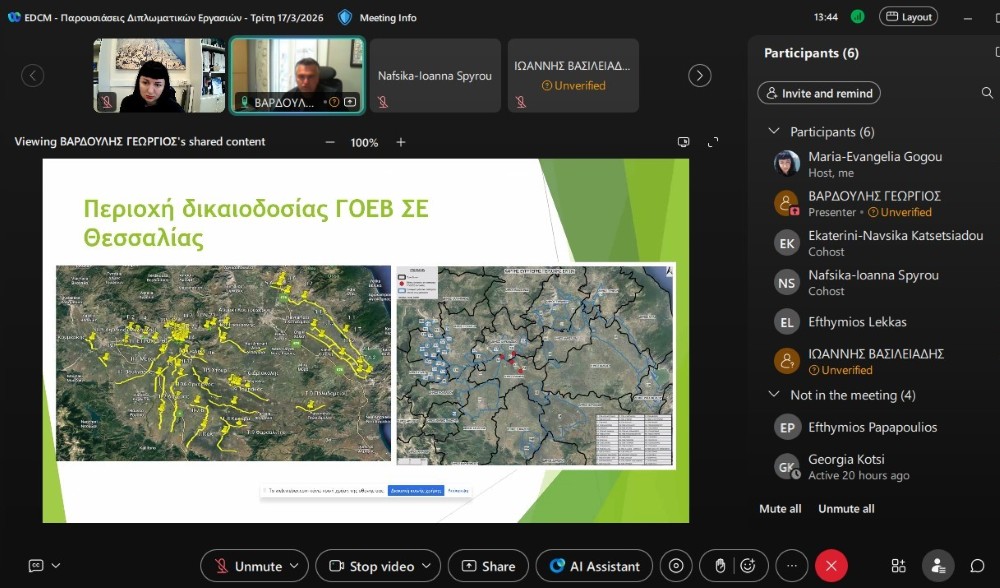Click the raise hand icon

coord(719,566)
